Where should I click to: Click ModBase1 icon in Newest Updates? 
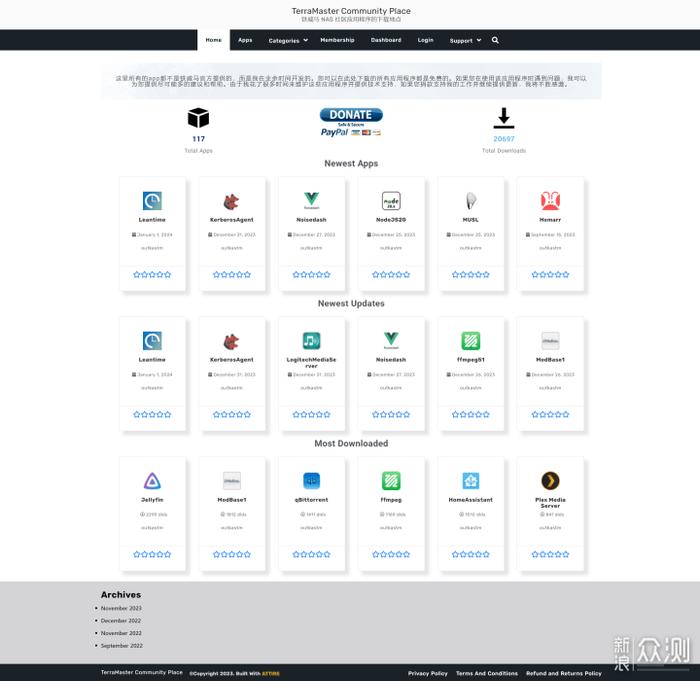point(550,341)
